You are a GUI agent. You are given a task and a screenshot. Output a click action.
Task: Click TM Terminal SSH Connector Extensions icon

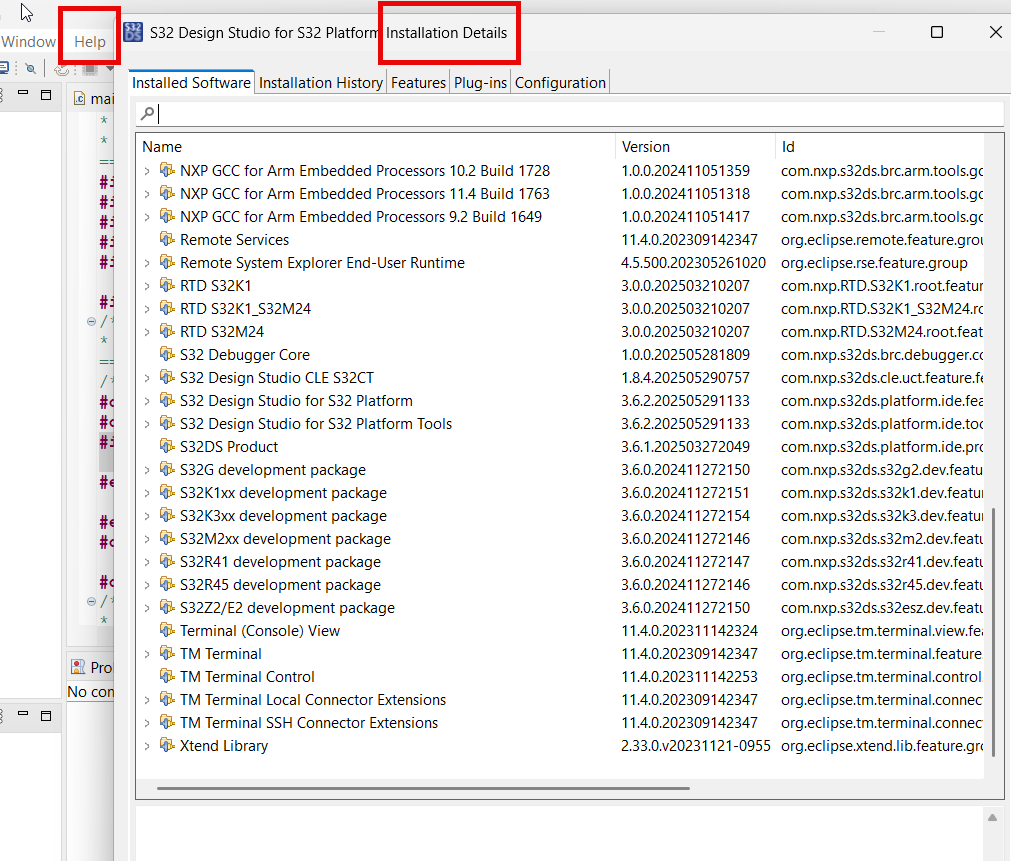pos(167,722)
